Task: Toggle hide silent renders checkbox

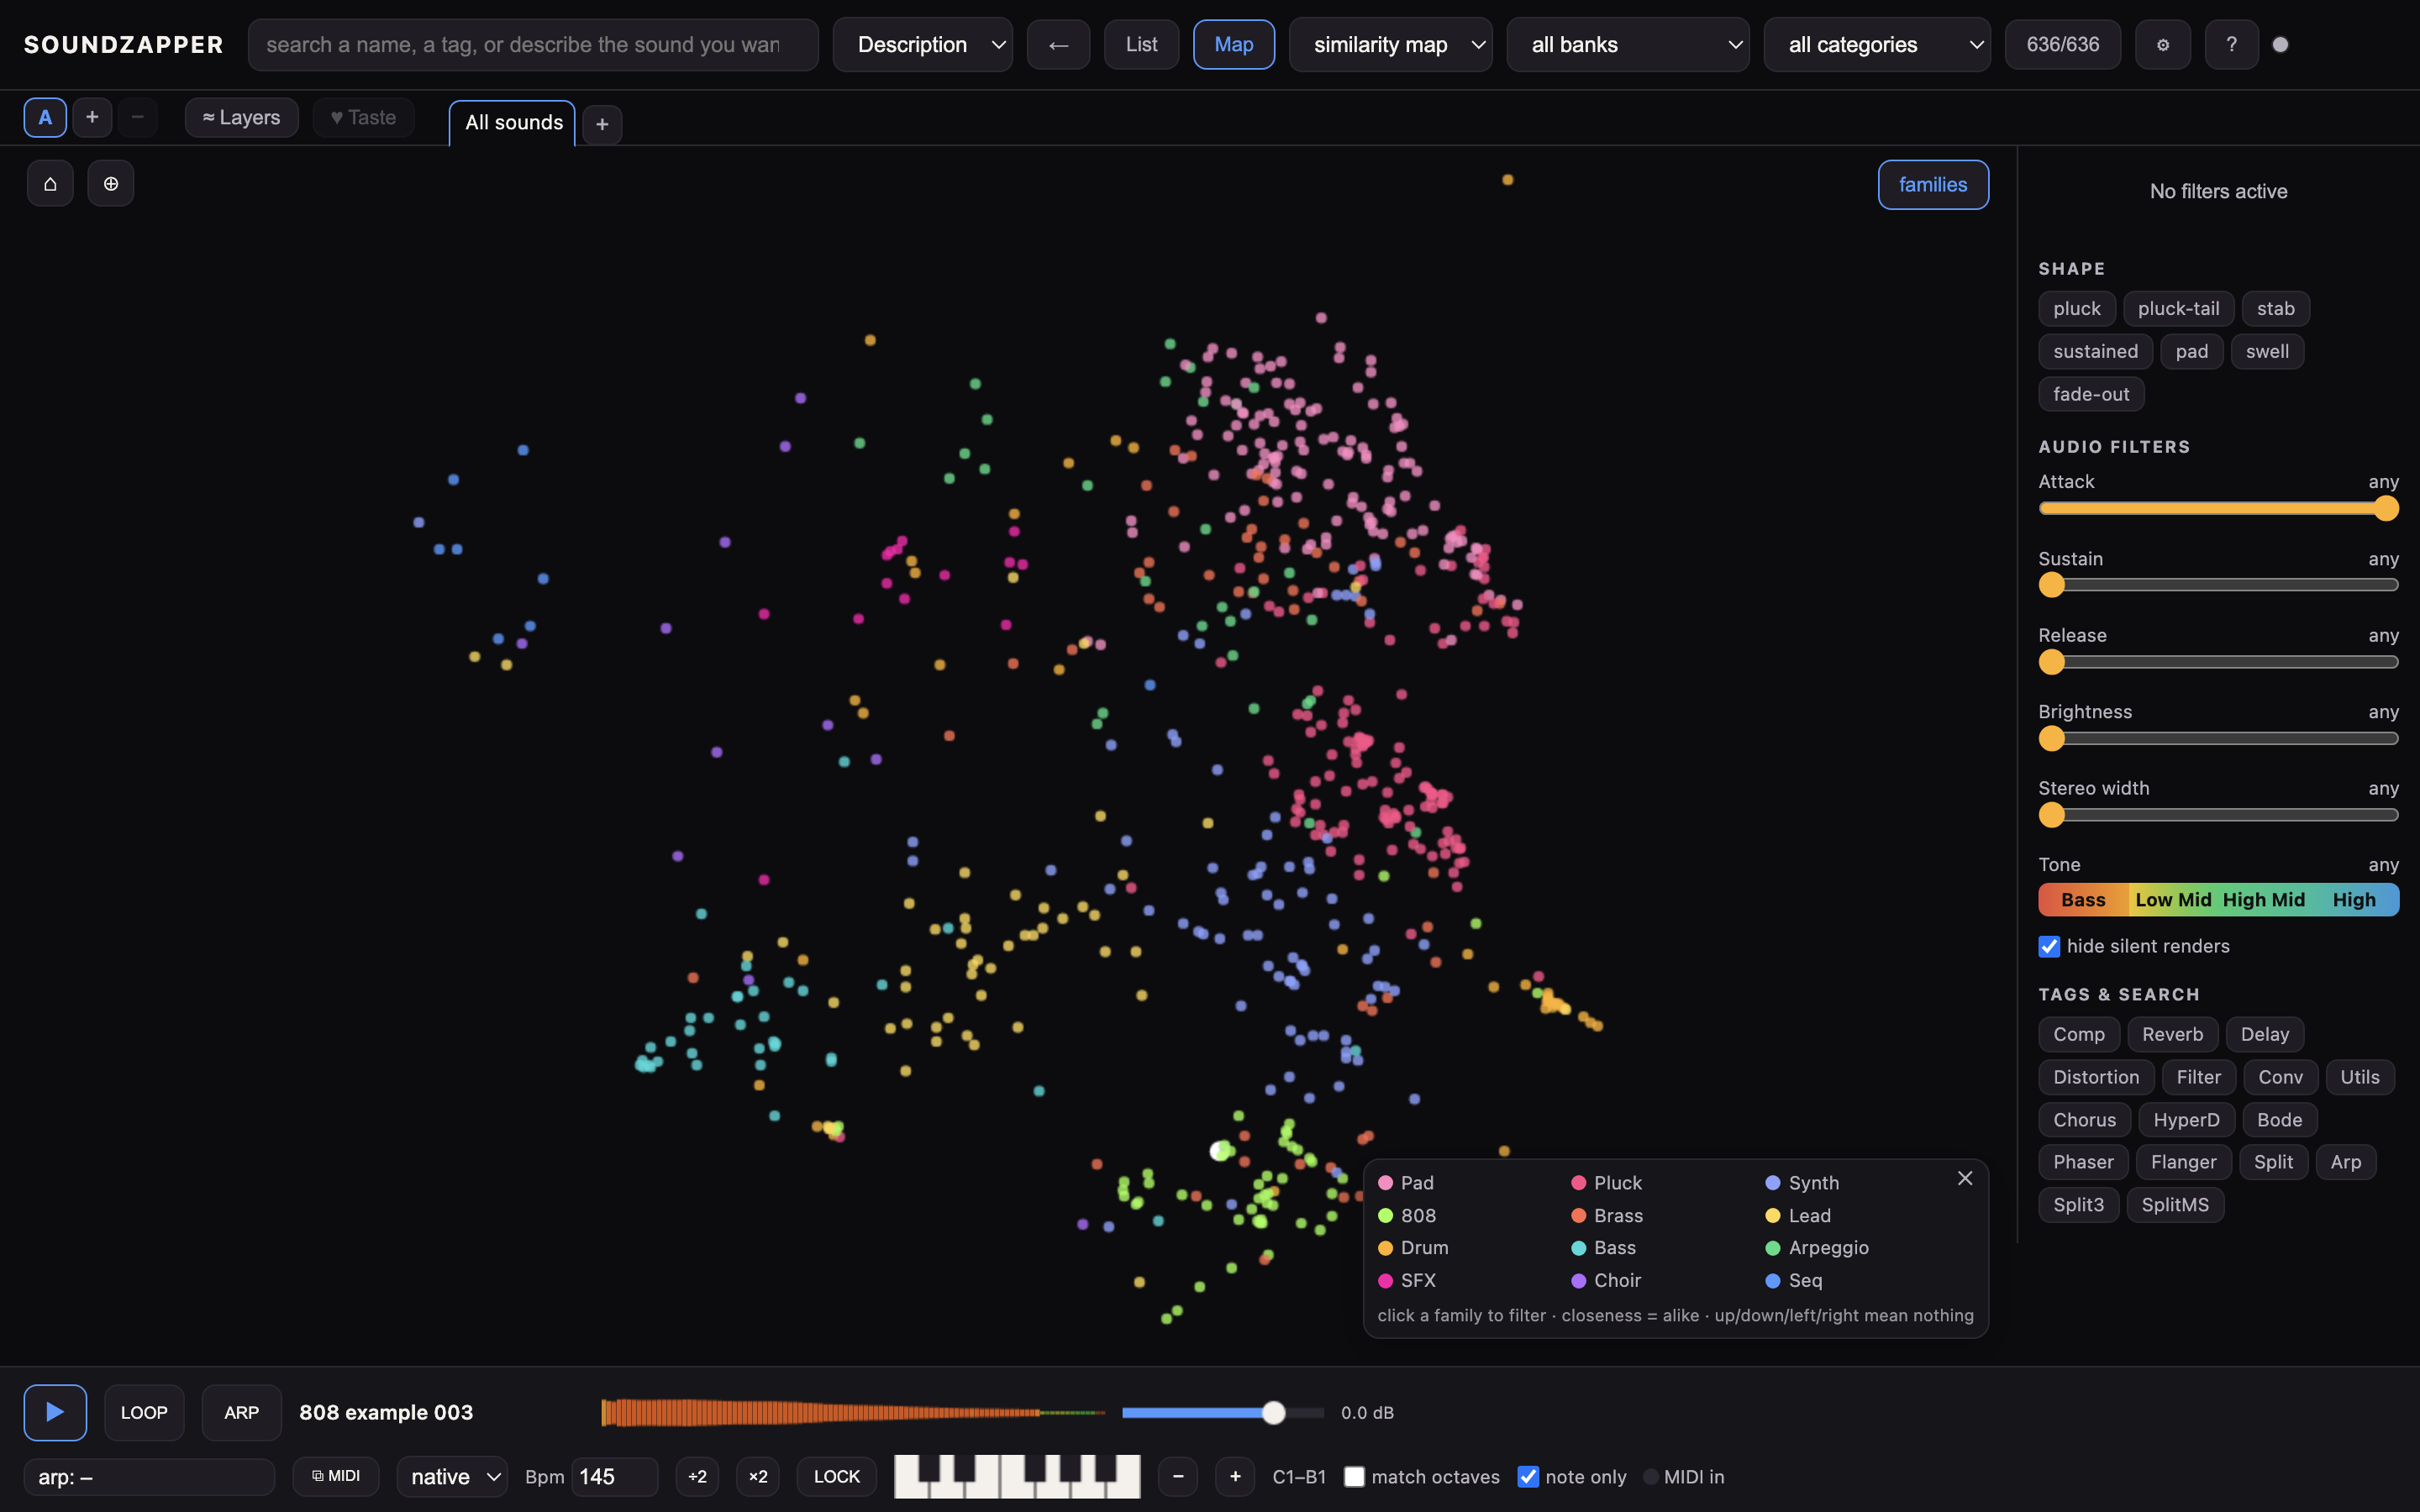Action: 2049,946
